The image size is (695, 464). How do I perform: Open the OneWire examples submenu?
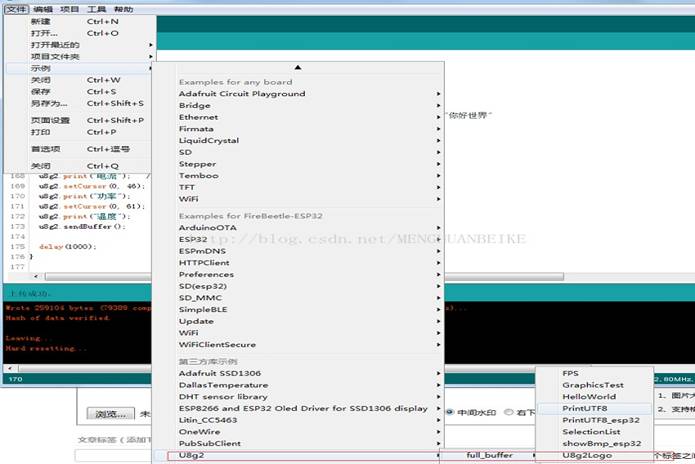point(298,432)
